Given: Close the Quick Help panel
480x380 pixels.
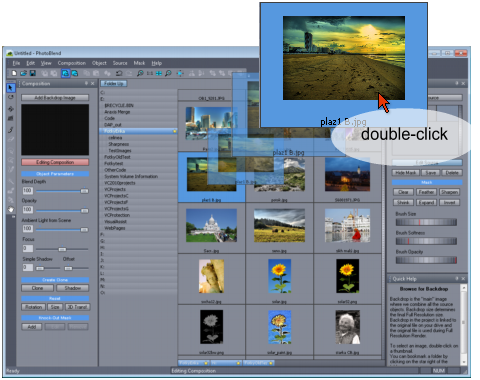Looking at the screenshot, I should 463,279.
